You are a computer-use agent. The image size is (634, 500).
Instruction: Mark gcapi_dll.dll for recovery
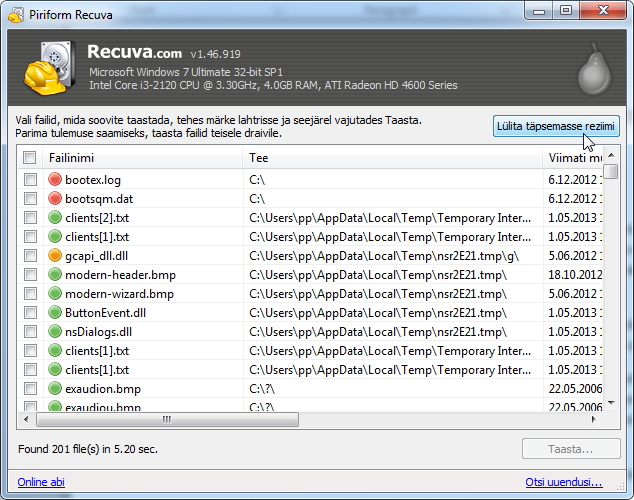[x=30, y=255]
